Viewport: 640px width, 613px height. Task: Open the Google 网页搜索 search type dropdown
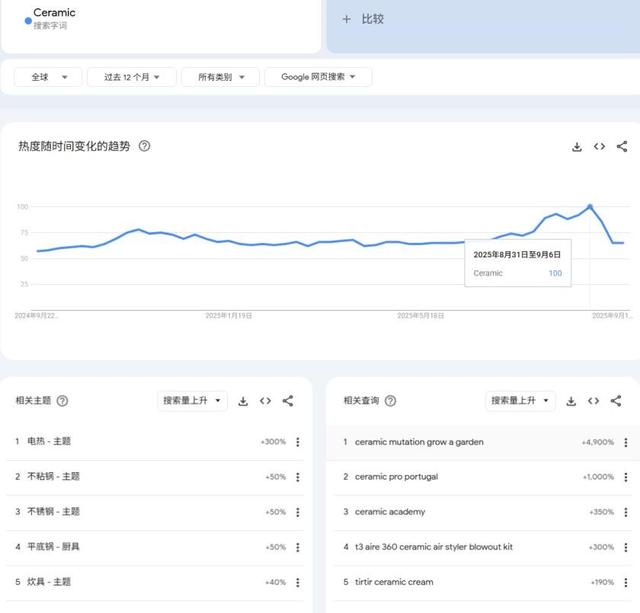318,77
